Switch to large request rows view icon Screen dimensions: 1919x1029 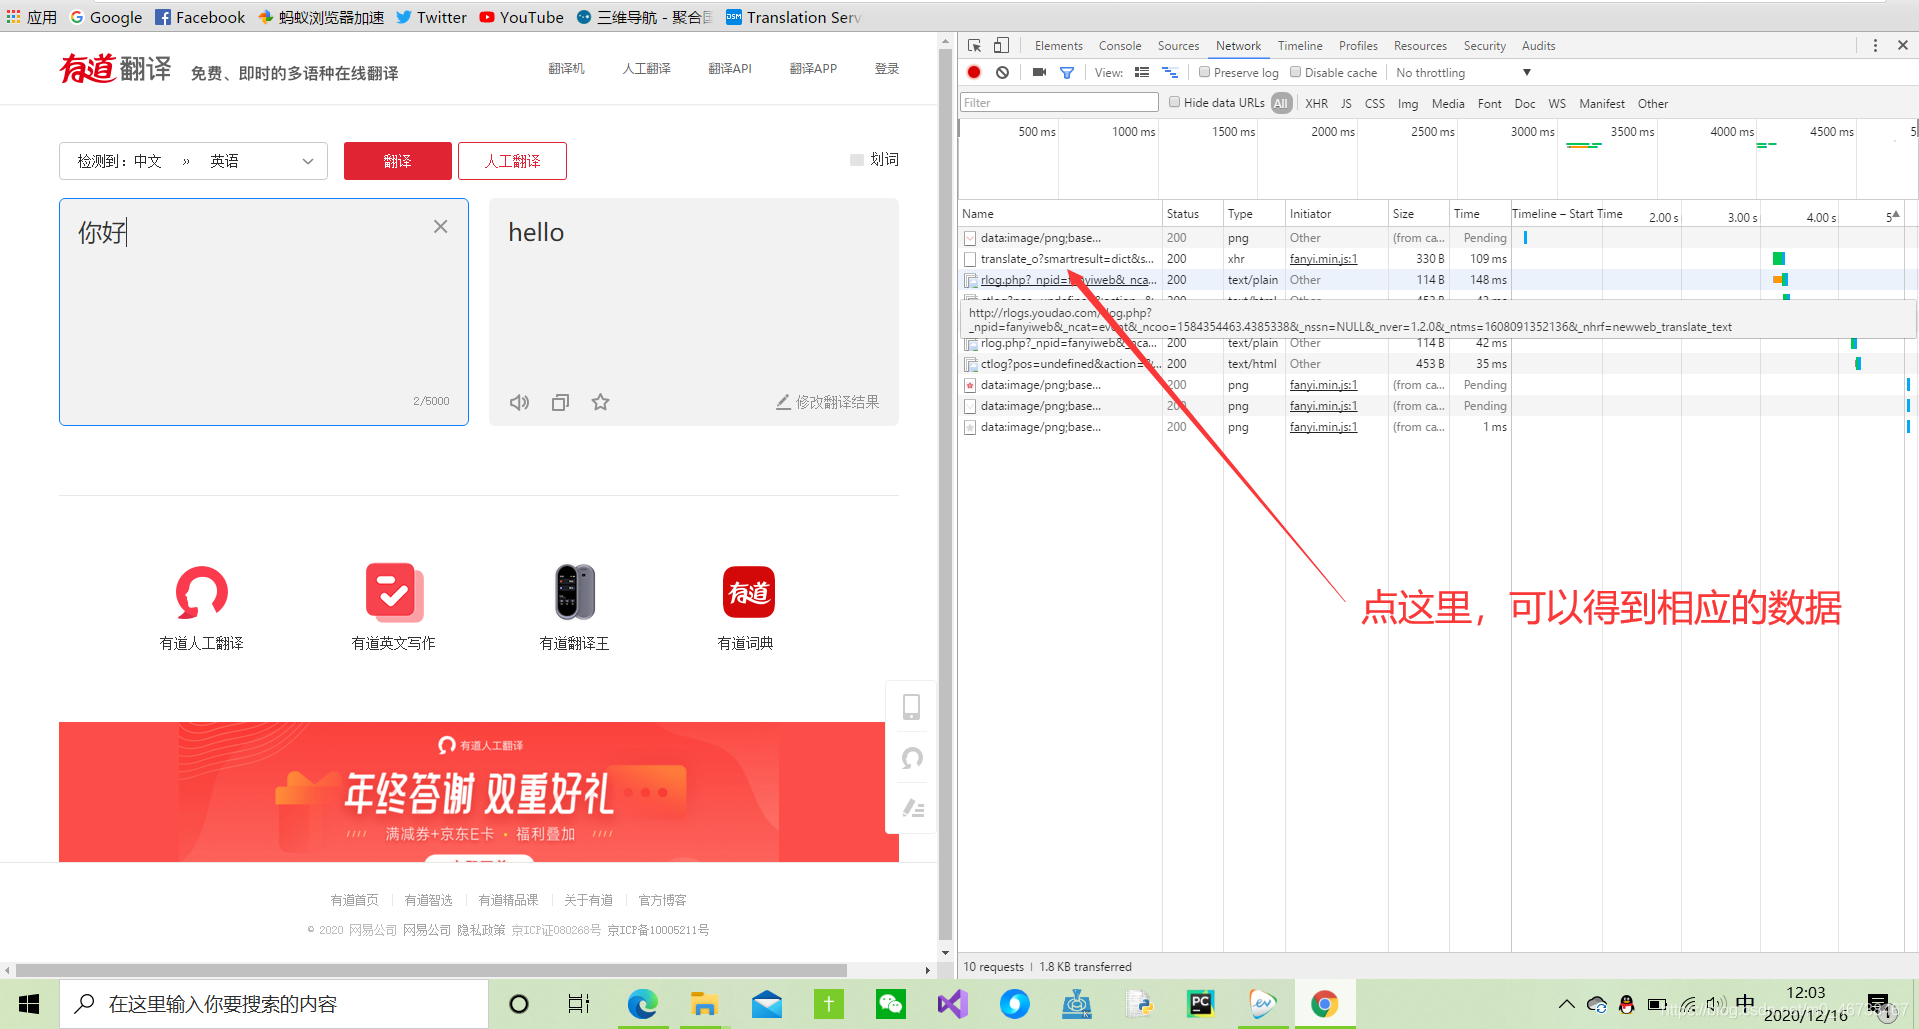(x=1142, y=72)
